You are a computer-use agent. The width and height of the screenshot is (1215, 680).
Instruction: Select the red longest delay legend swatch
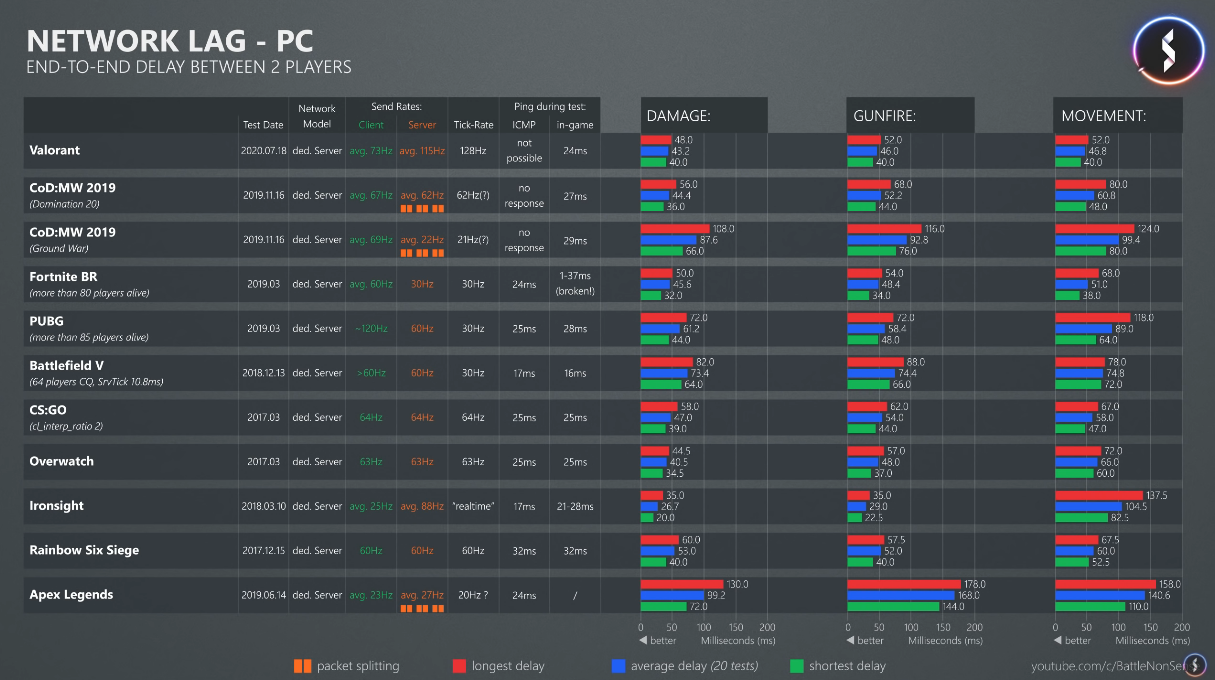click(x=460, y=666)
